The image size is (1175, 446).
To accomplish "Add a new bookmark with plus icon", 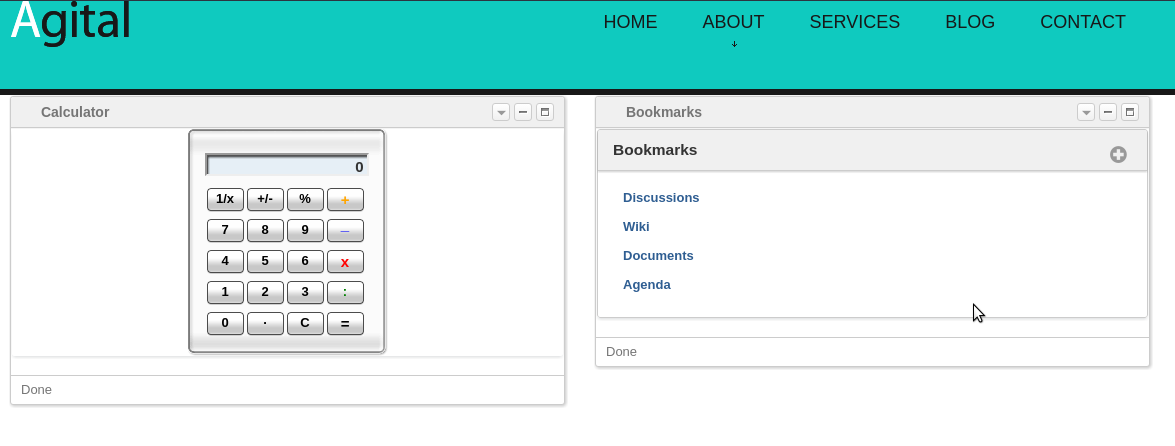I will pyautogui.click(x=1118, y=154).
